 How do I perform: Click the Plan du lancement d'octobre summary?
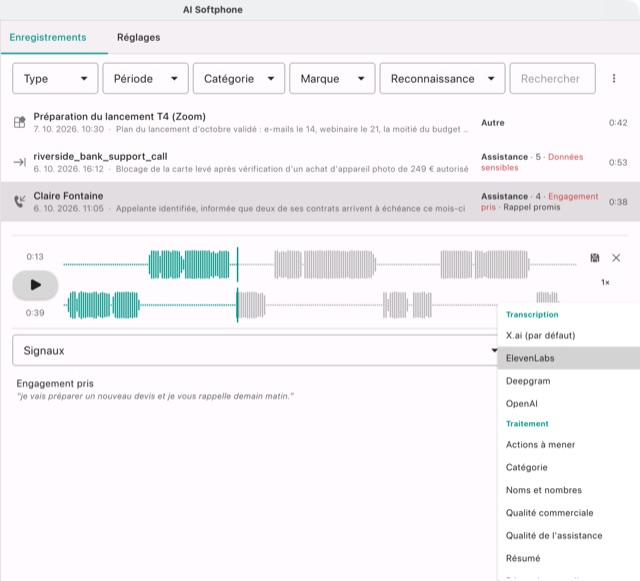point(292,129)
